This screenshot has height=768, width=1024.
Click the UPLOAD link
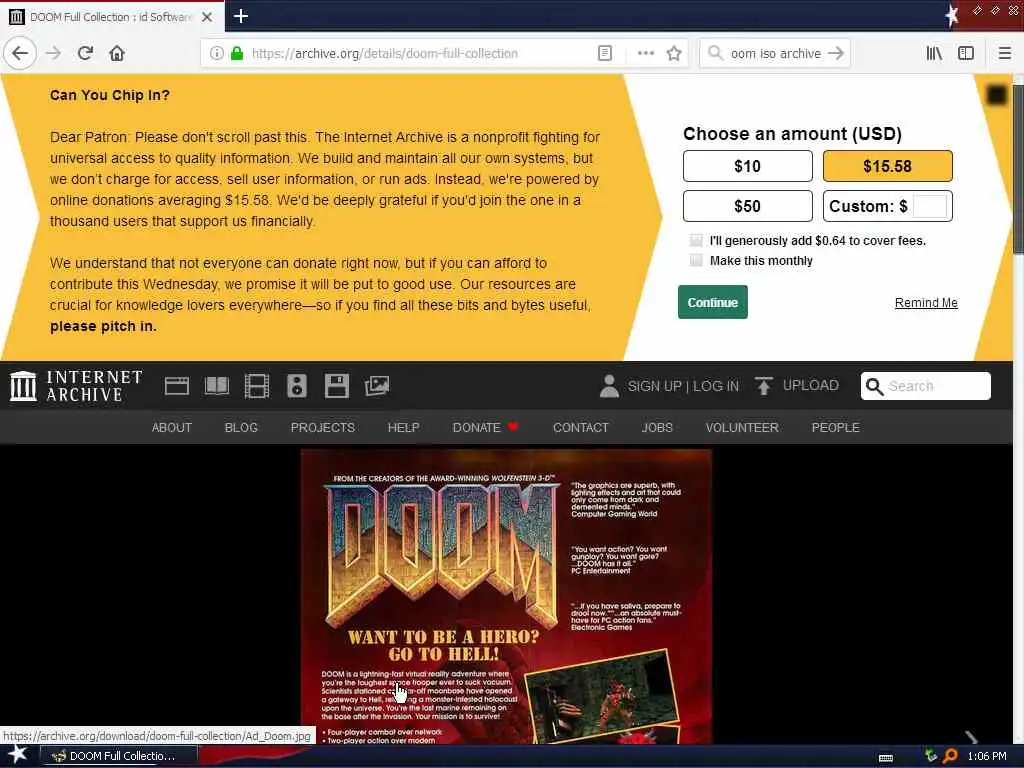coord(810,385)
